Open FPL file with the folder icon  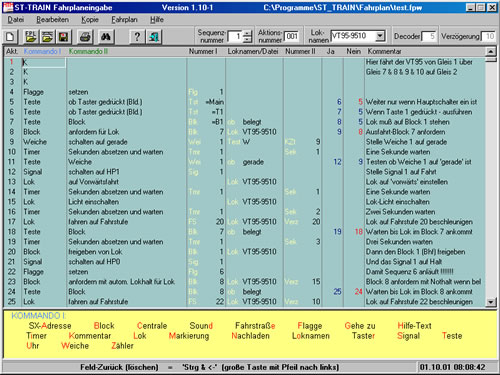[31, 36]
